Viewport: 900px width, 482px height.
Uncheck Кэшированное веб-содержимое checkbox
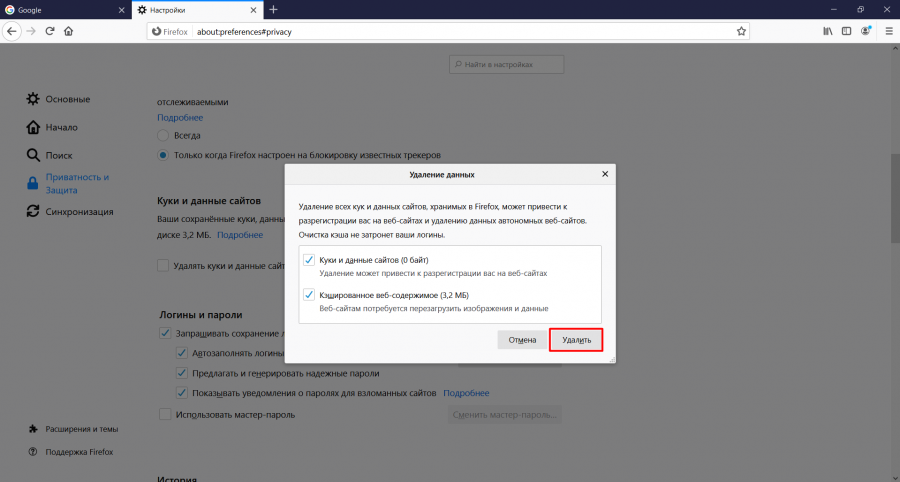point(309,295)
